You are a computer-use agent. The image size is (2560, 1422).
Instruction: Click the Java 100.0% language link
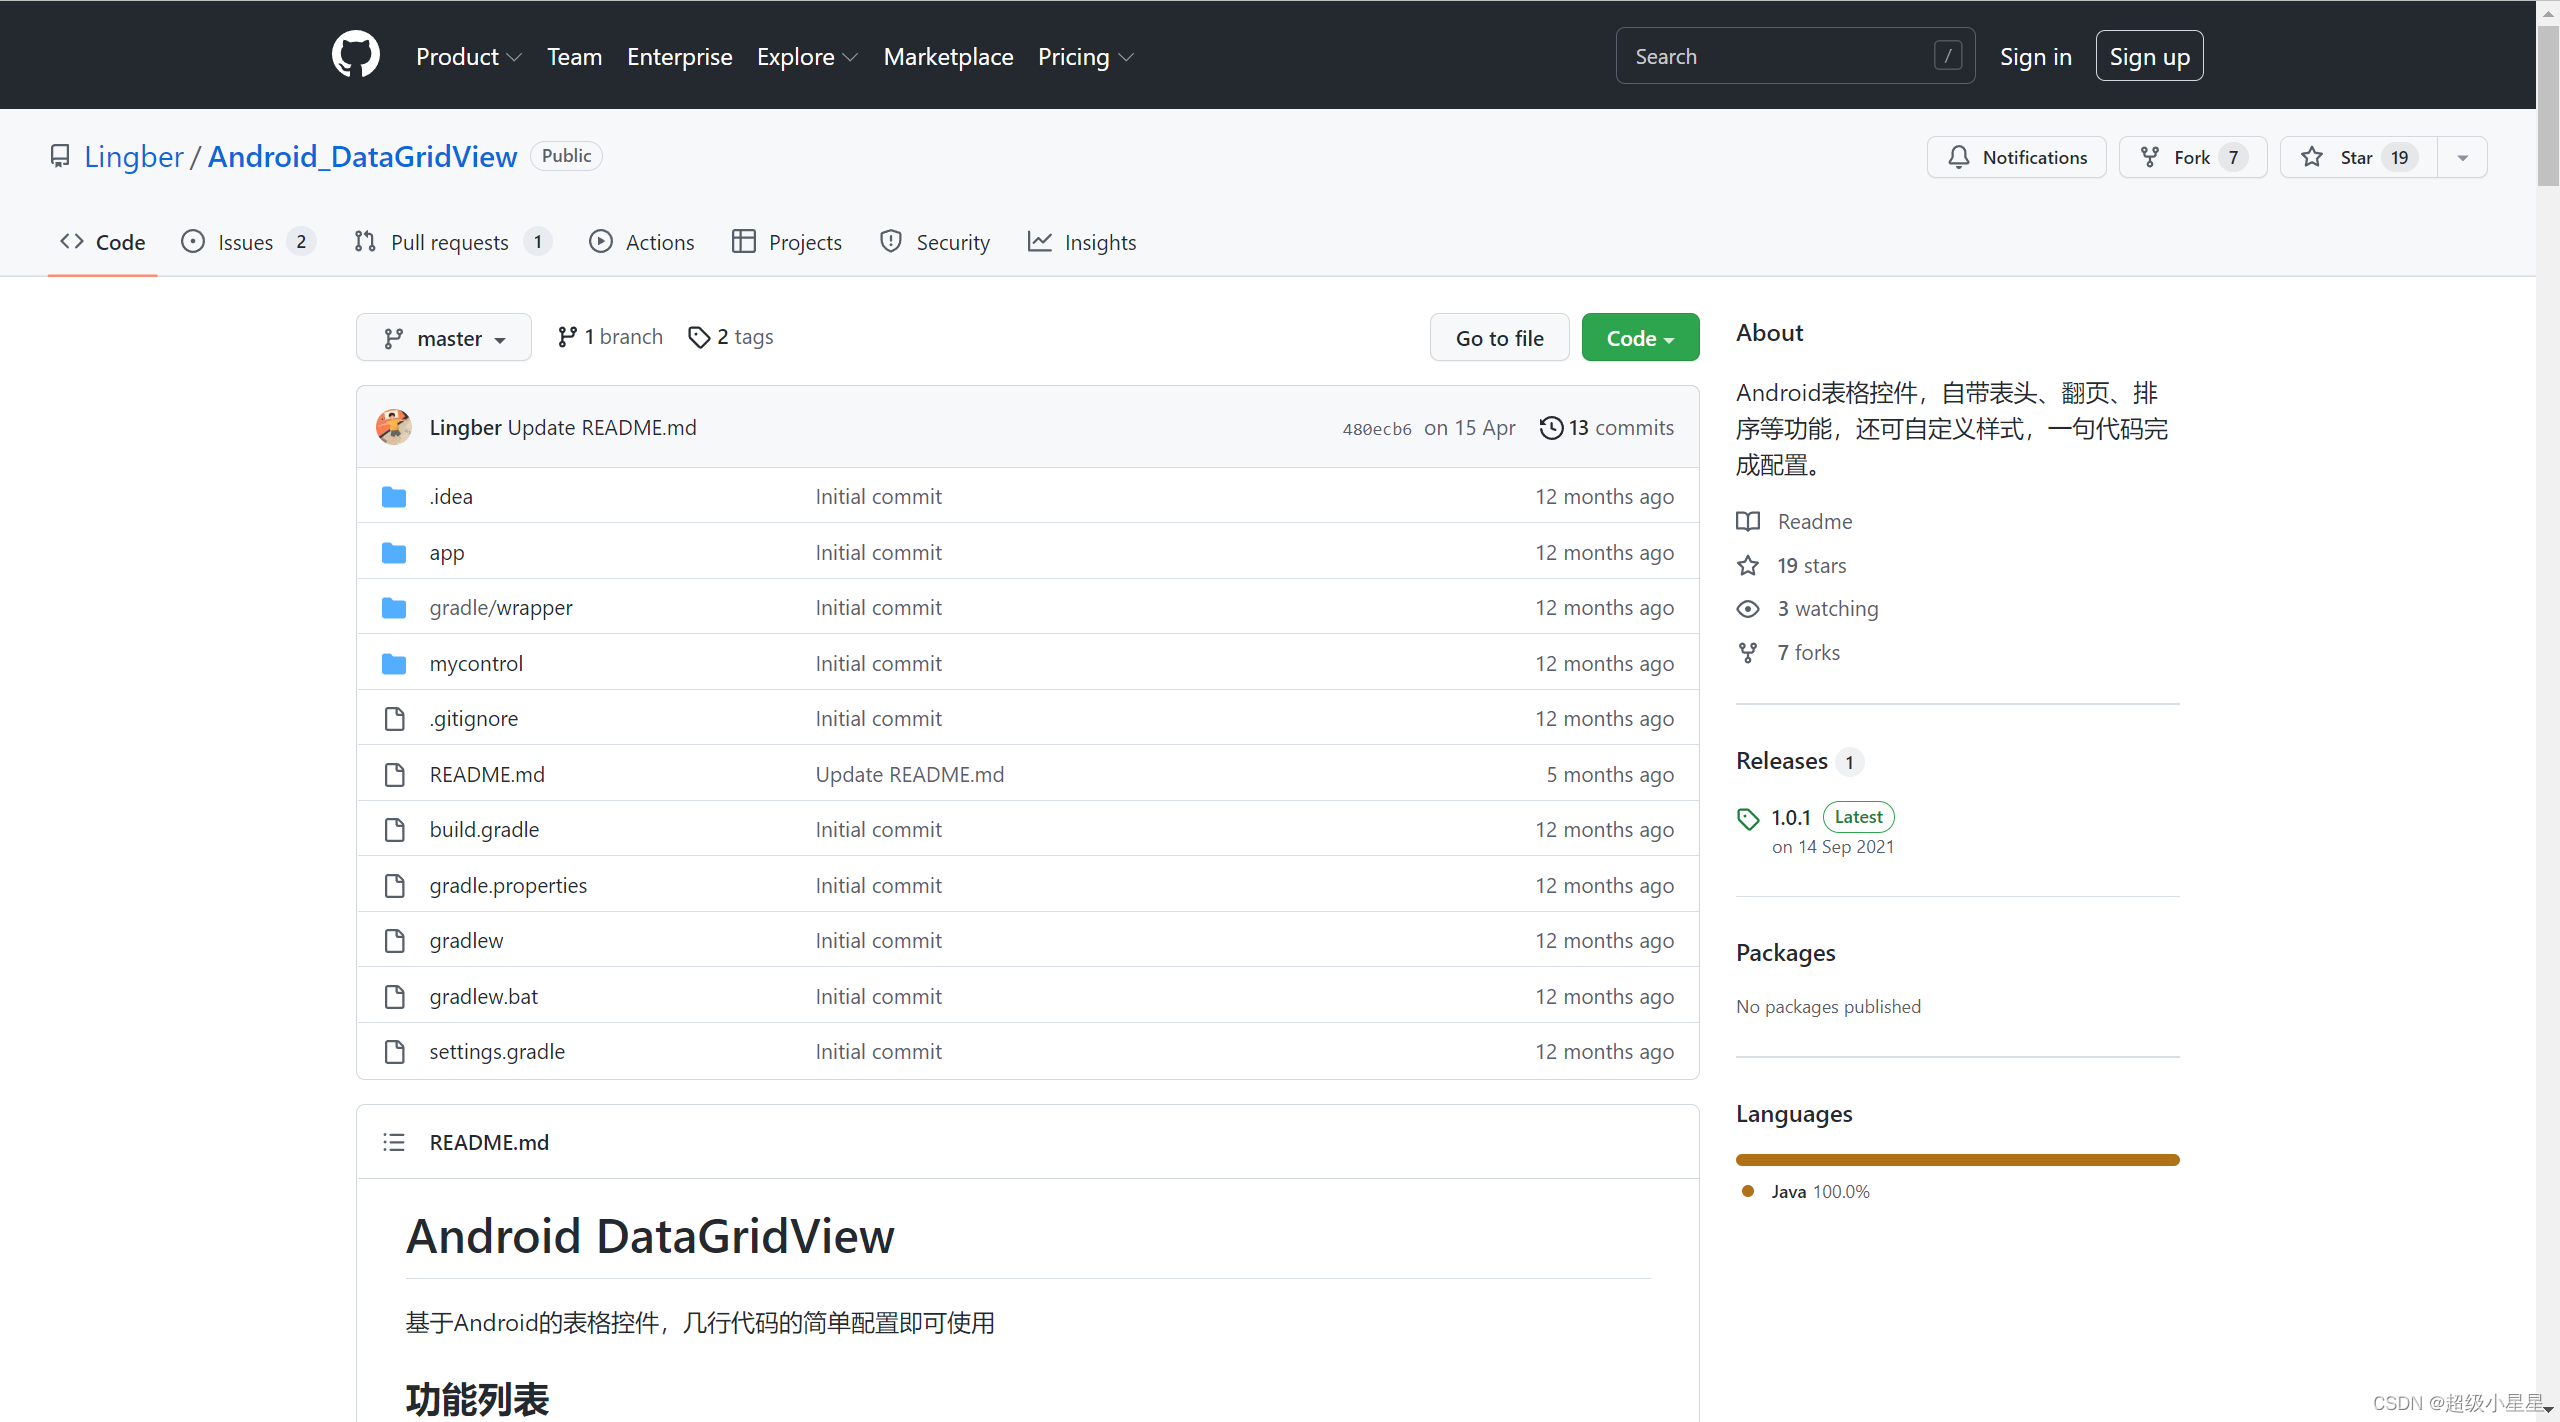pos(1806,1192)
